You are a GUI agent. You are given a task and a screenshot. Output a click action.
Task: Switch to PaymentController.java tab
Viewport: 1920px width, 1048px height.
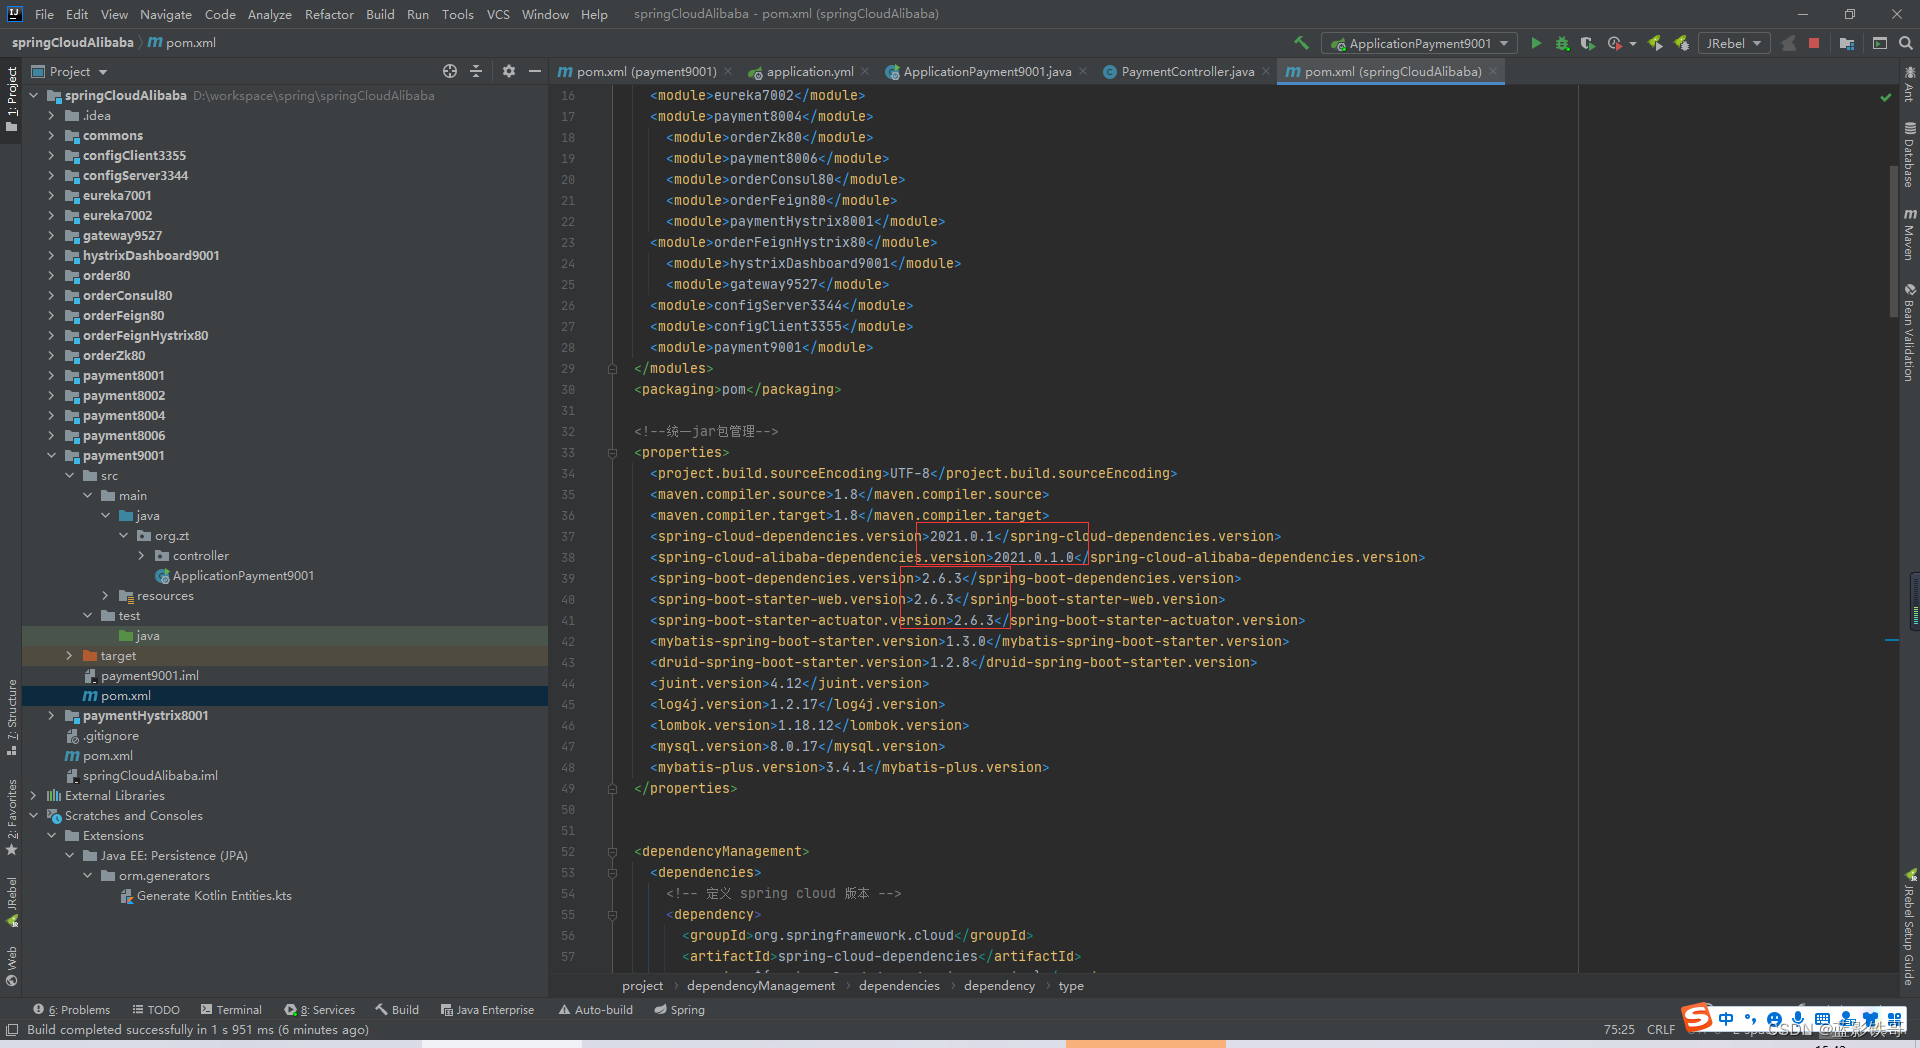[1187, 71]
